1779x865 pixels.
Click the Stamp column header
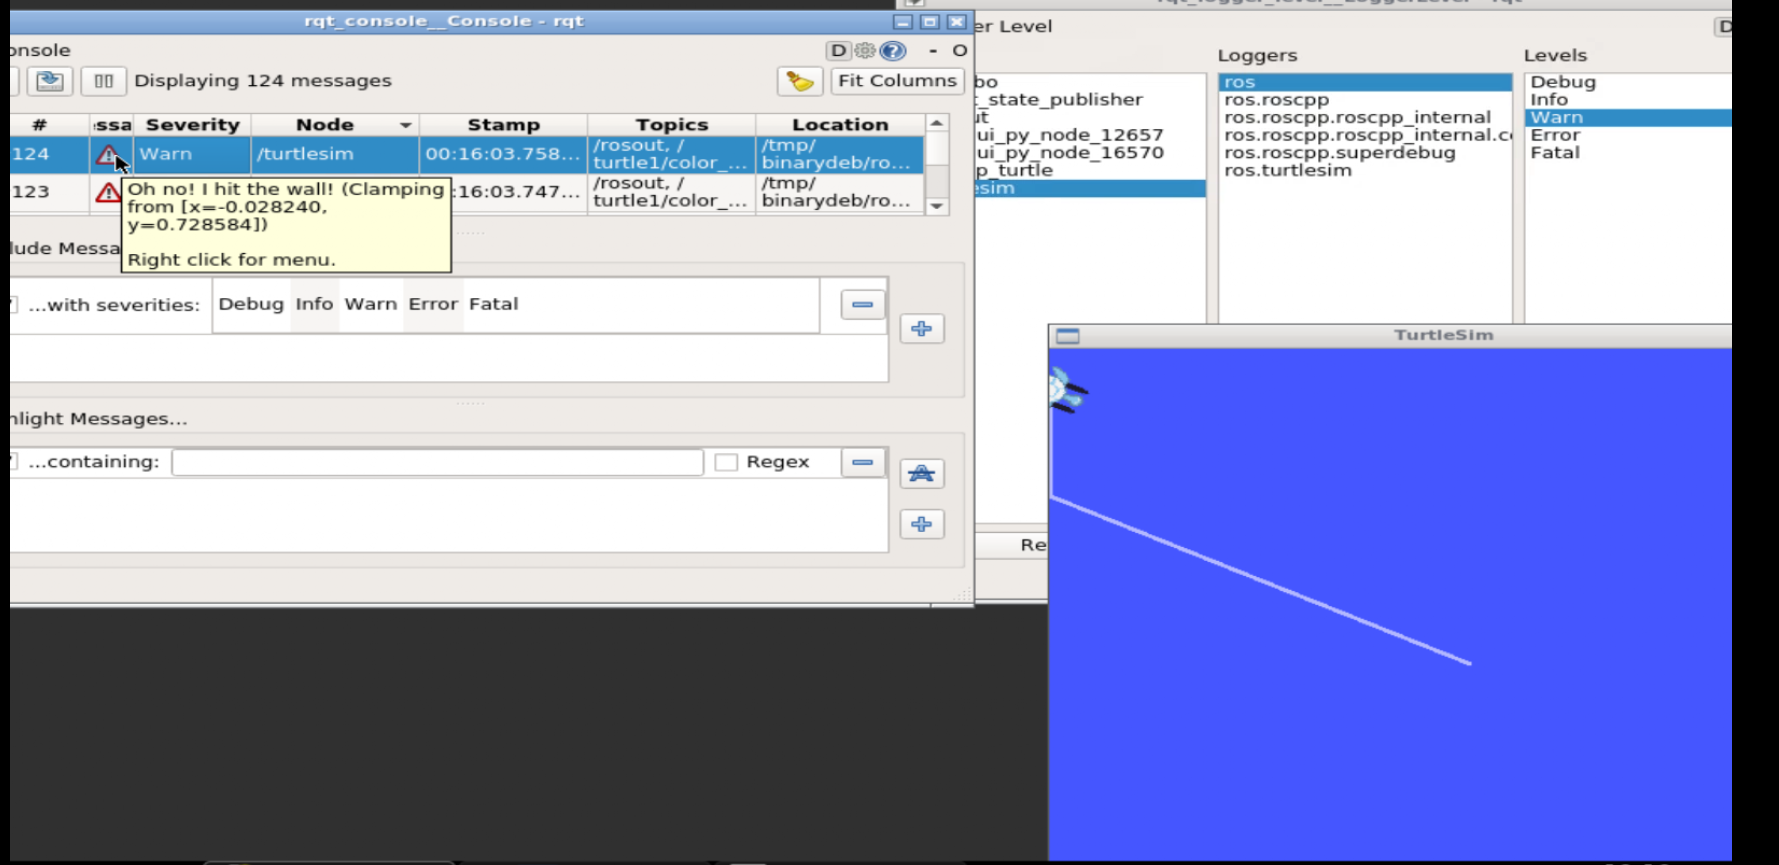tap(503, 125)
